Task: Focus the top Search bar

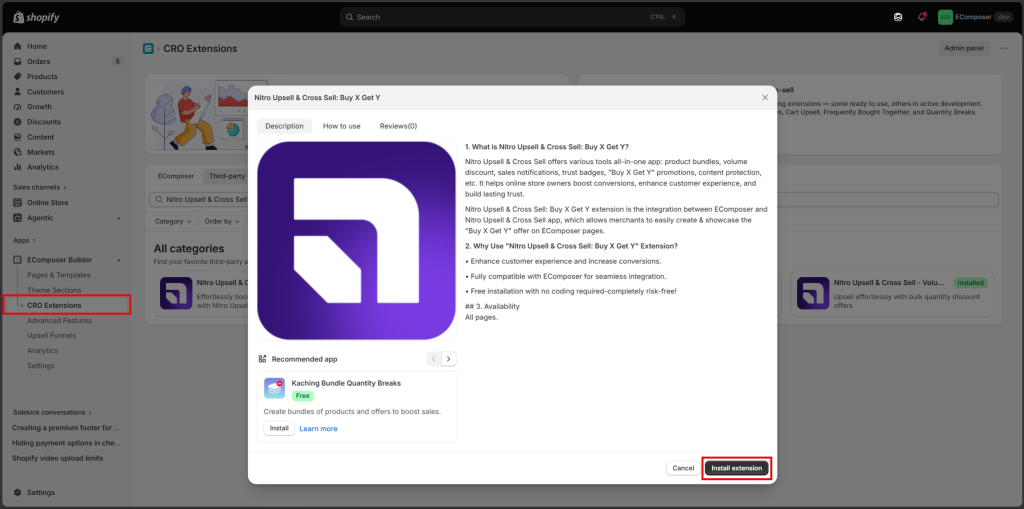Action: tap(512, 17)
